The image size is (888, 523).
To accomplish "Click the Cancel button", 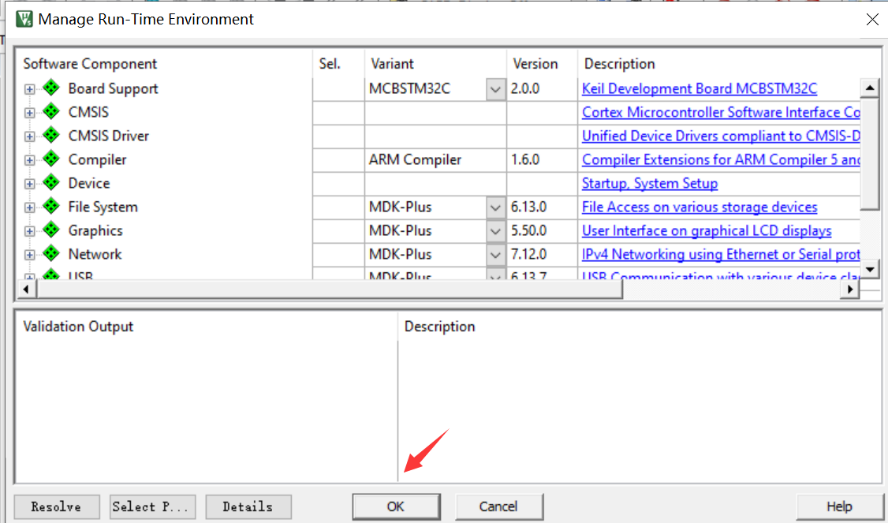I will [499, 507].
